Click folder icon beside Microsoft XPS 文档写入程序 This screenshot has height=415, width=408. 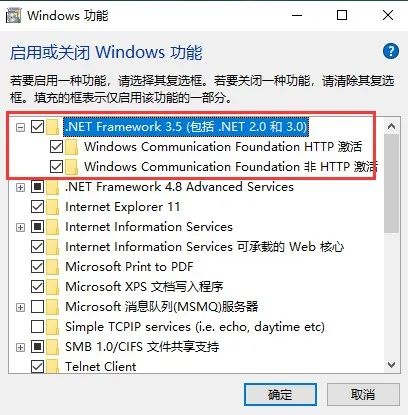(53, 287)
